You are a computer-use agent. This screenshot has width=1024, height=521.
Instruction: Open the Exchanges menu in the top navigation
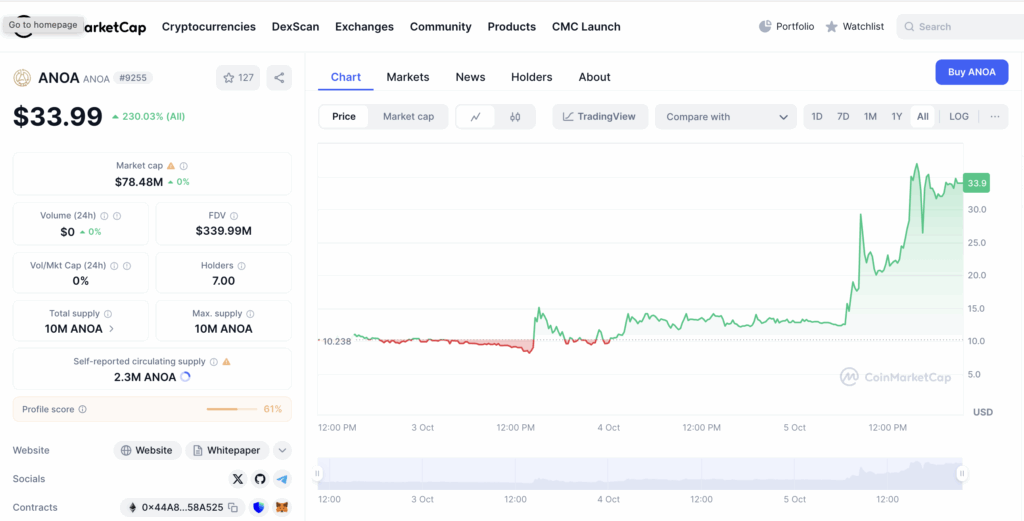pyautogui.click(x=364, y=27)
